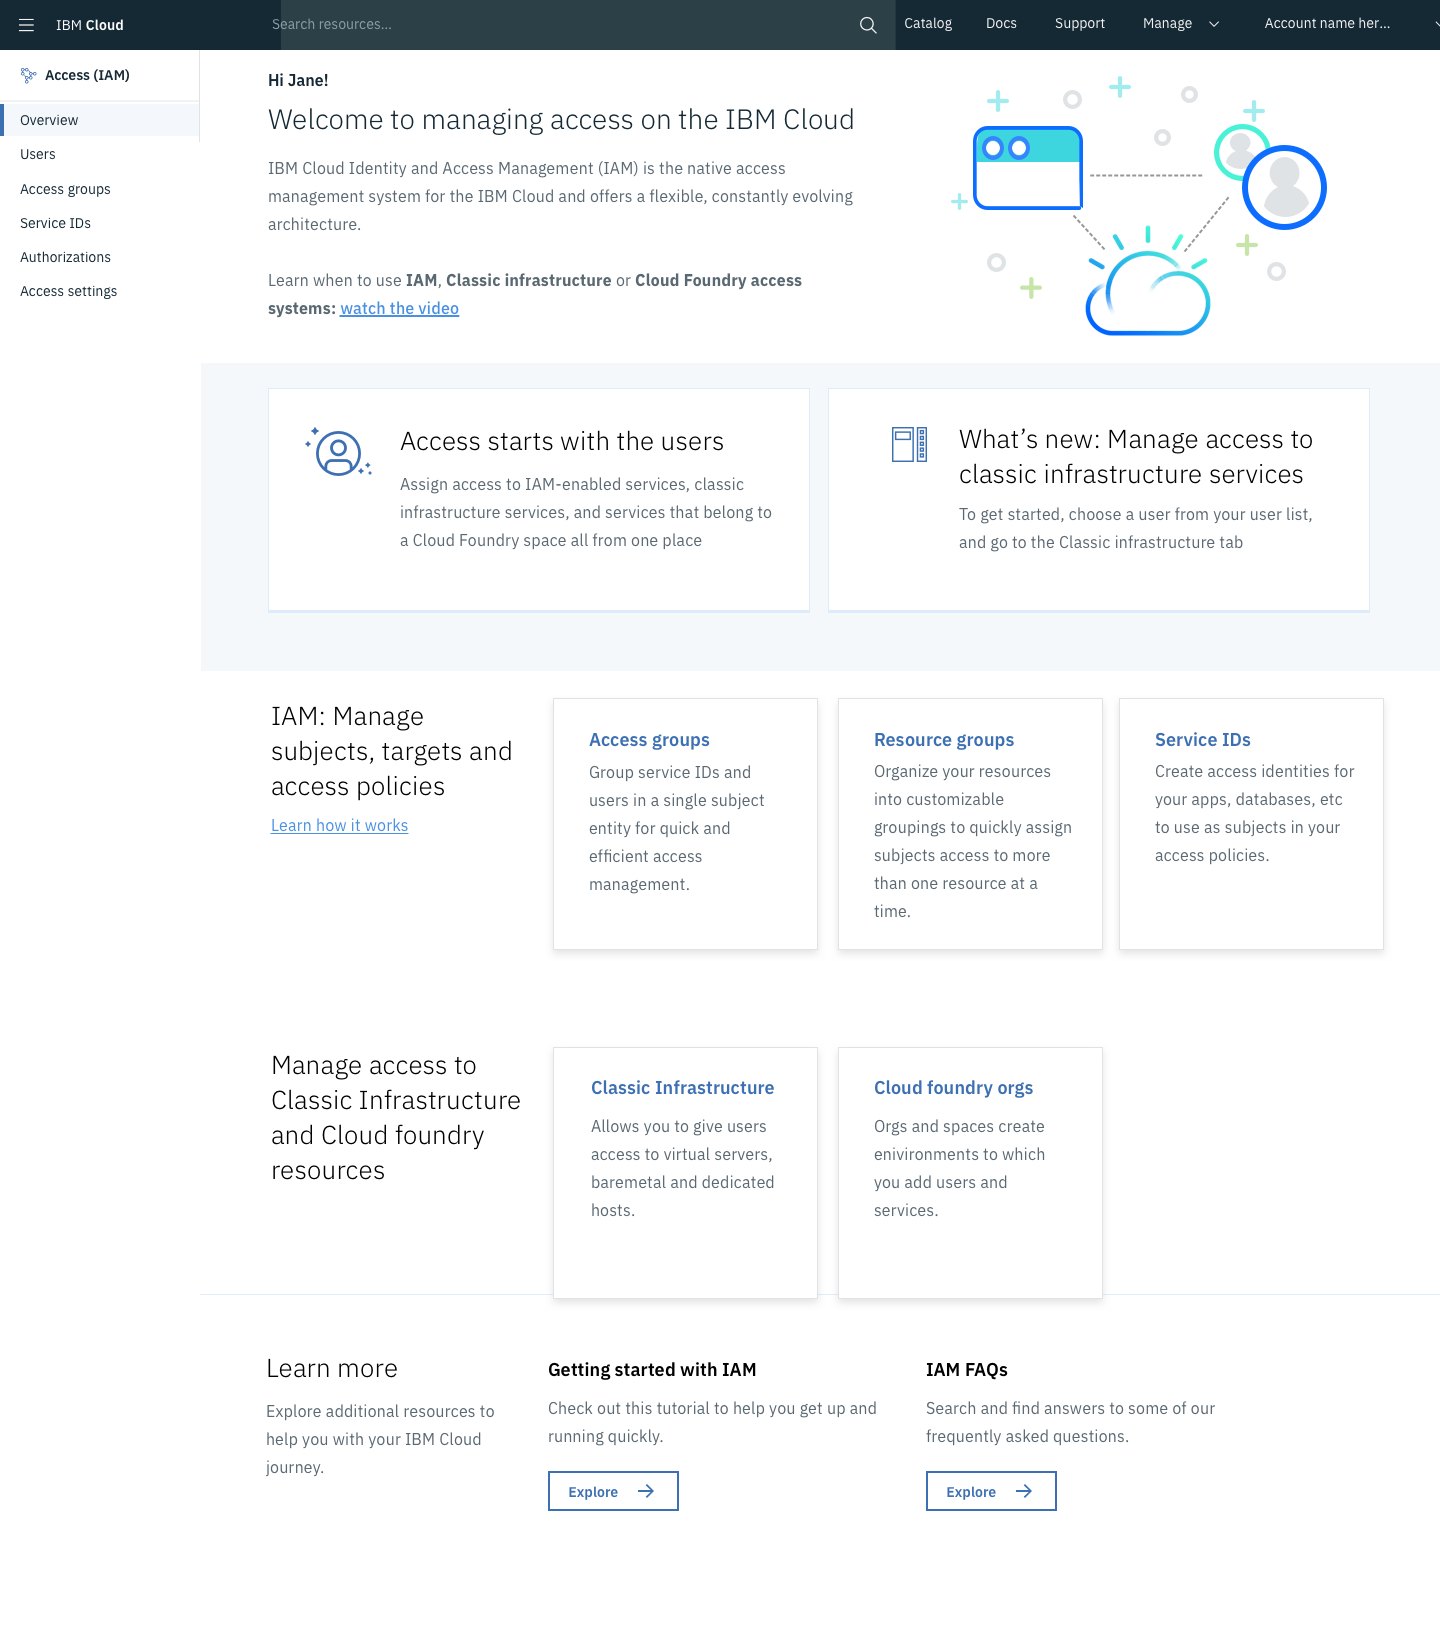This screenshot has width=1440, height=1627.
Task: Open the Resource groups card title
Action: pyautogui.click(x=944, y=740)
